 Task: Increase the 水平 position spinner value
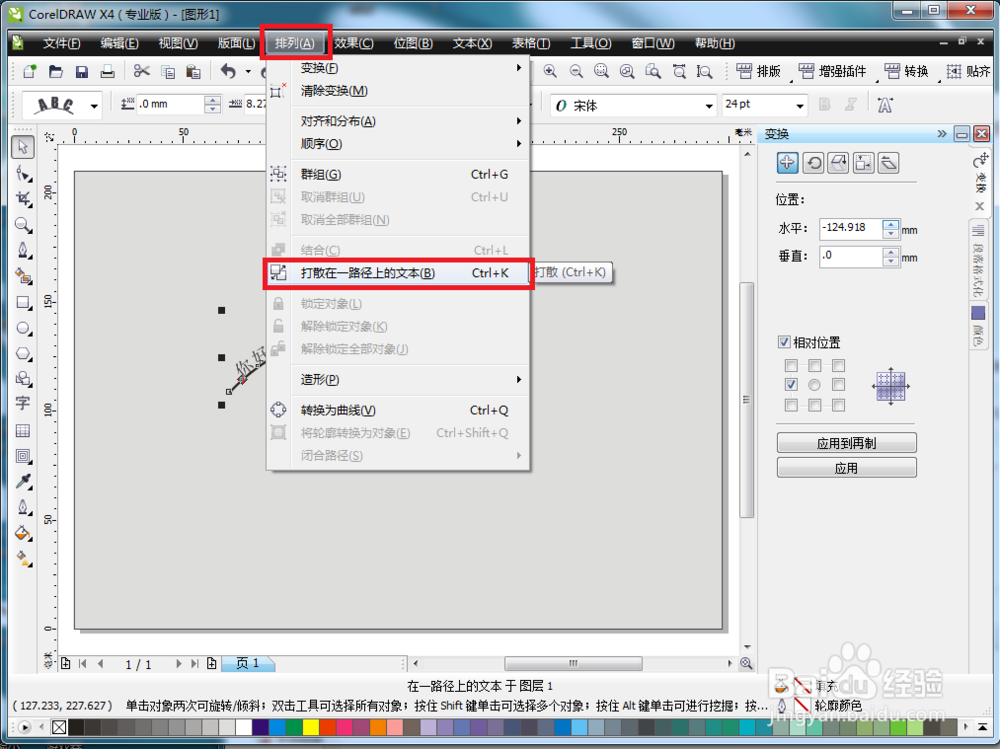tap(891, 223)
